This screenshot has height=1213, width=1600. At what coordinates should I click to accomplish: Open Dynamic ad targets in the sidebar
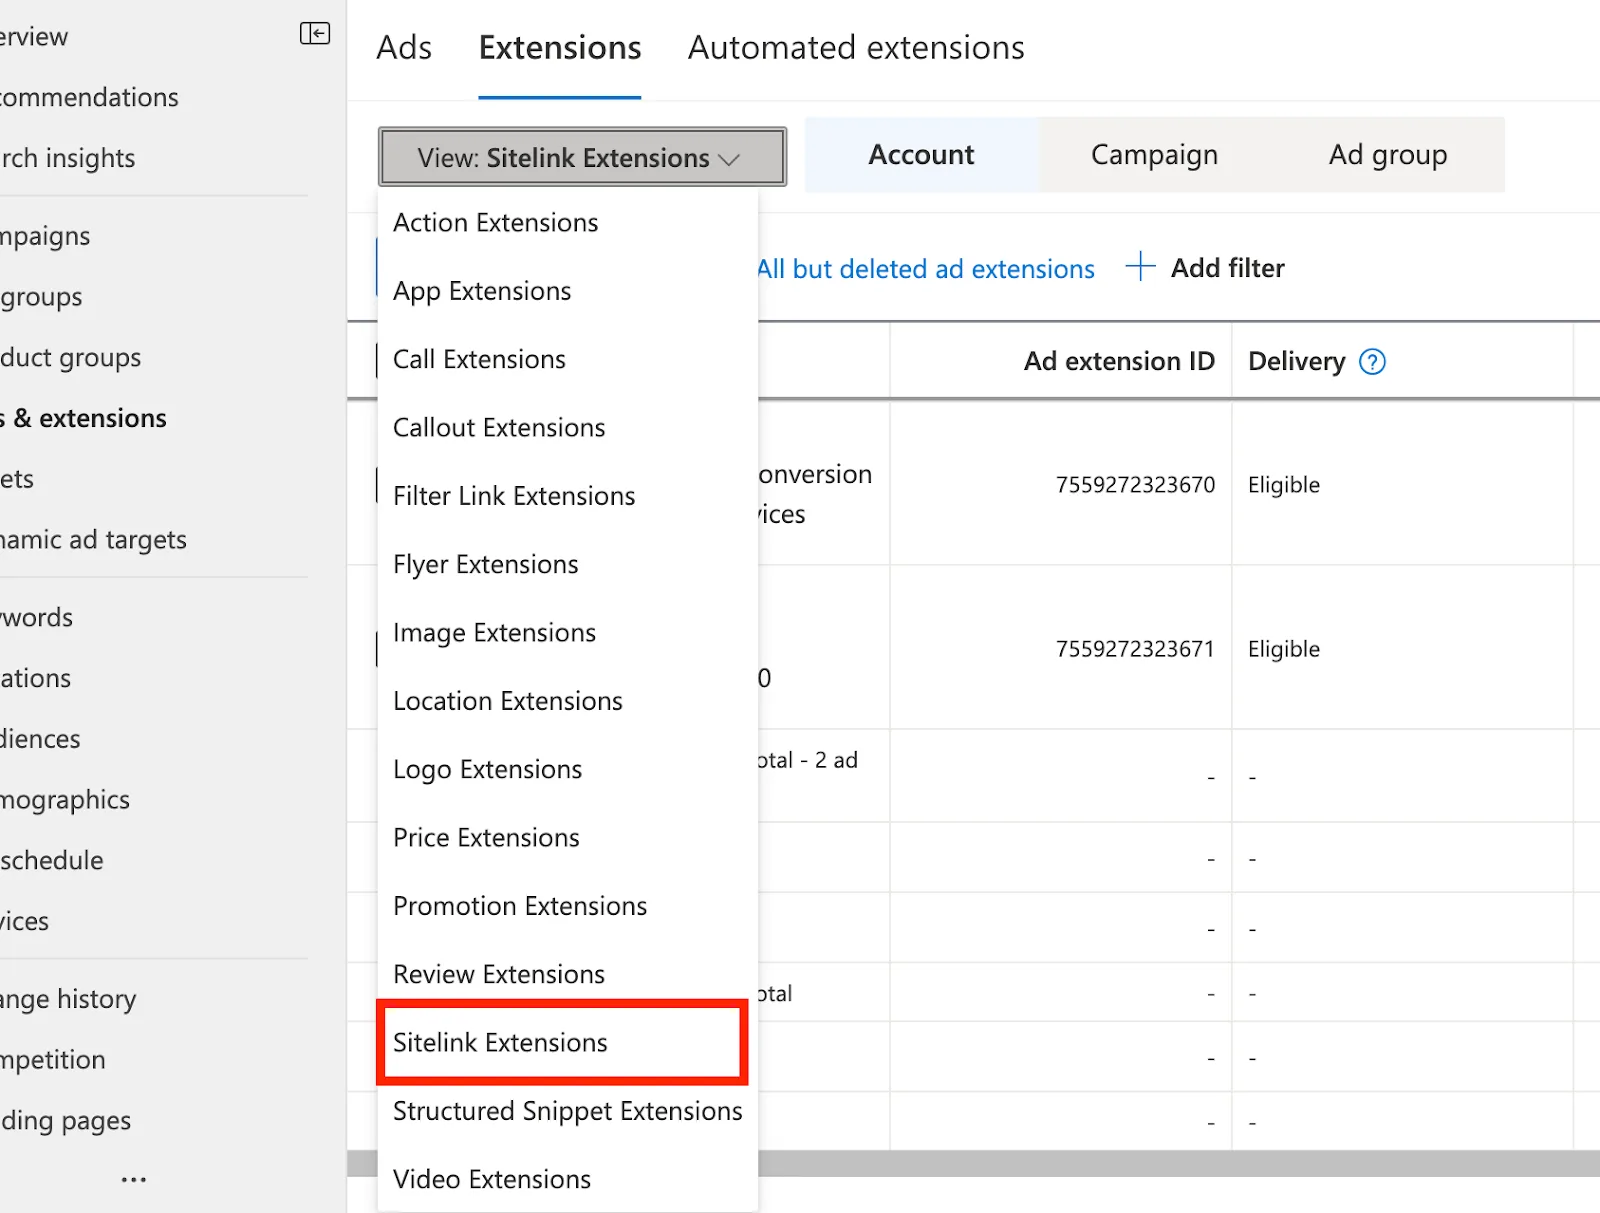[93, 540]
